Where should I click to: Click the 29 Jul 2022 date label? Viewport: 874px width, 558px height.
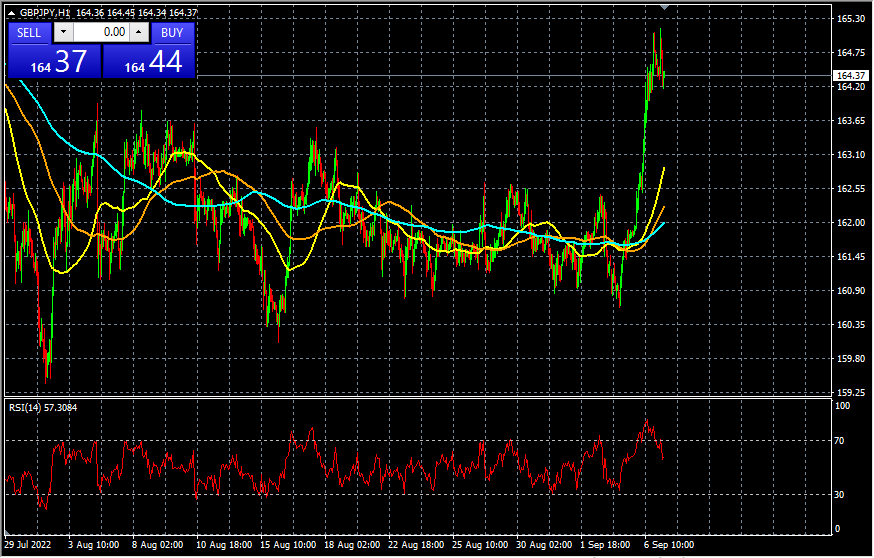tap(28, 545)
